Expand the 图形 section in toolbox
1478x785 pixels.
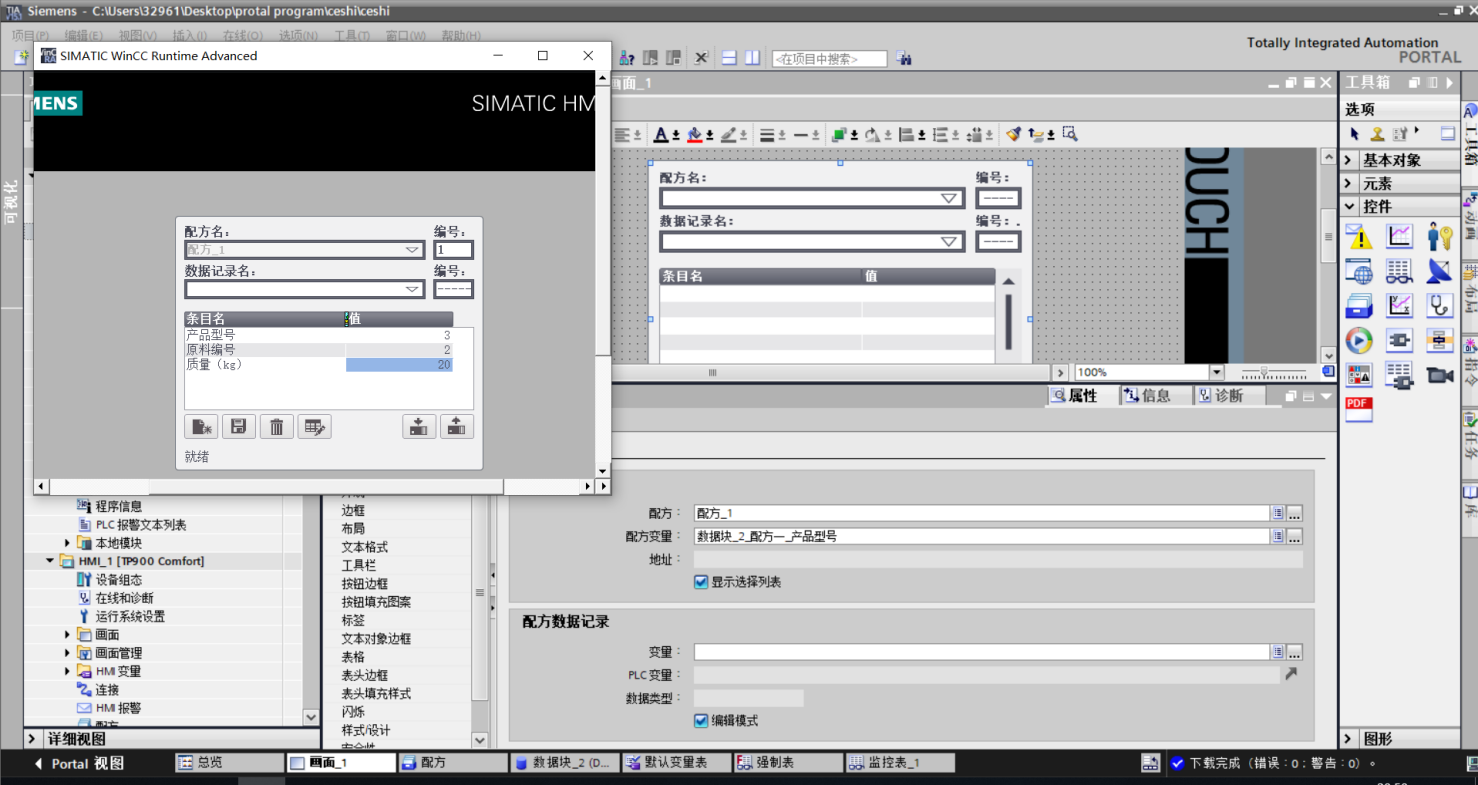tap(1349, 739)
